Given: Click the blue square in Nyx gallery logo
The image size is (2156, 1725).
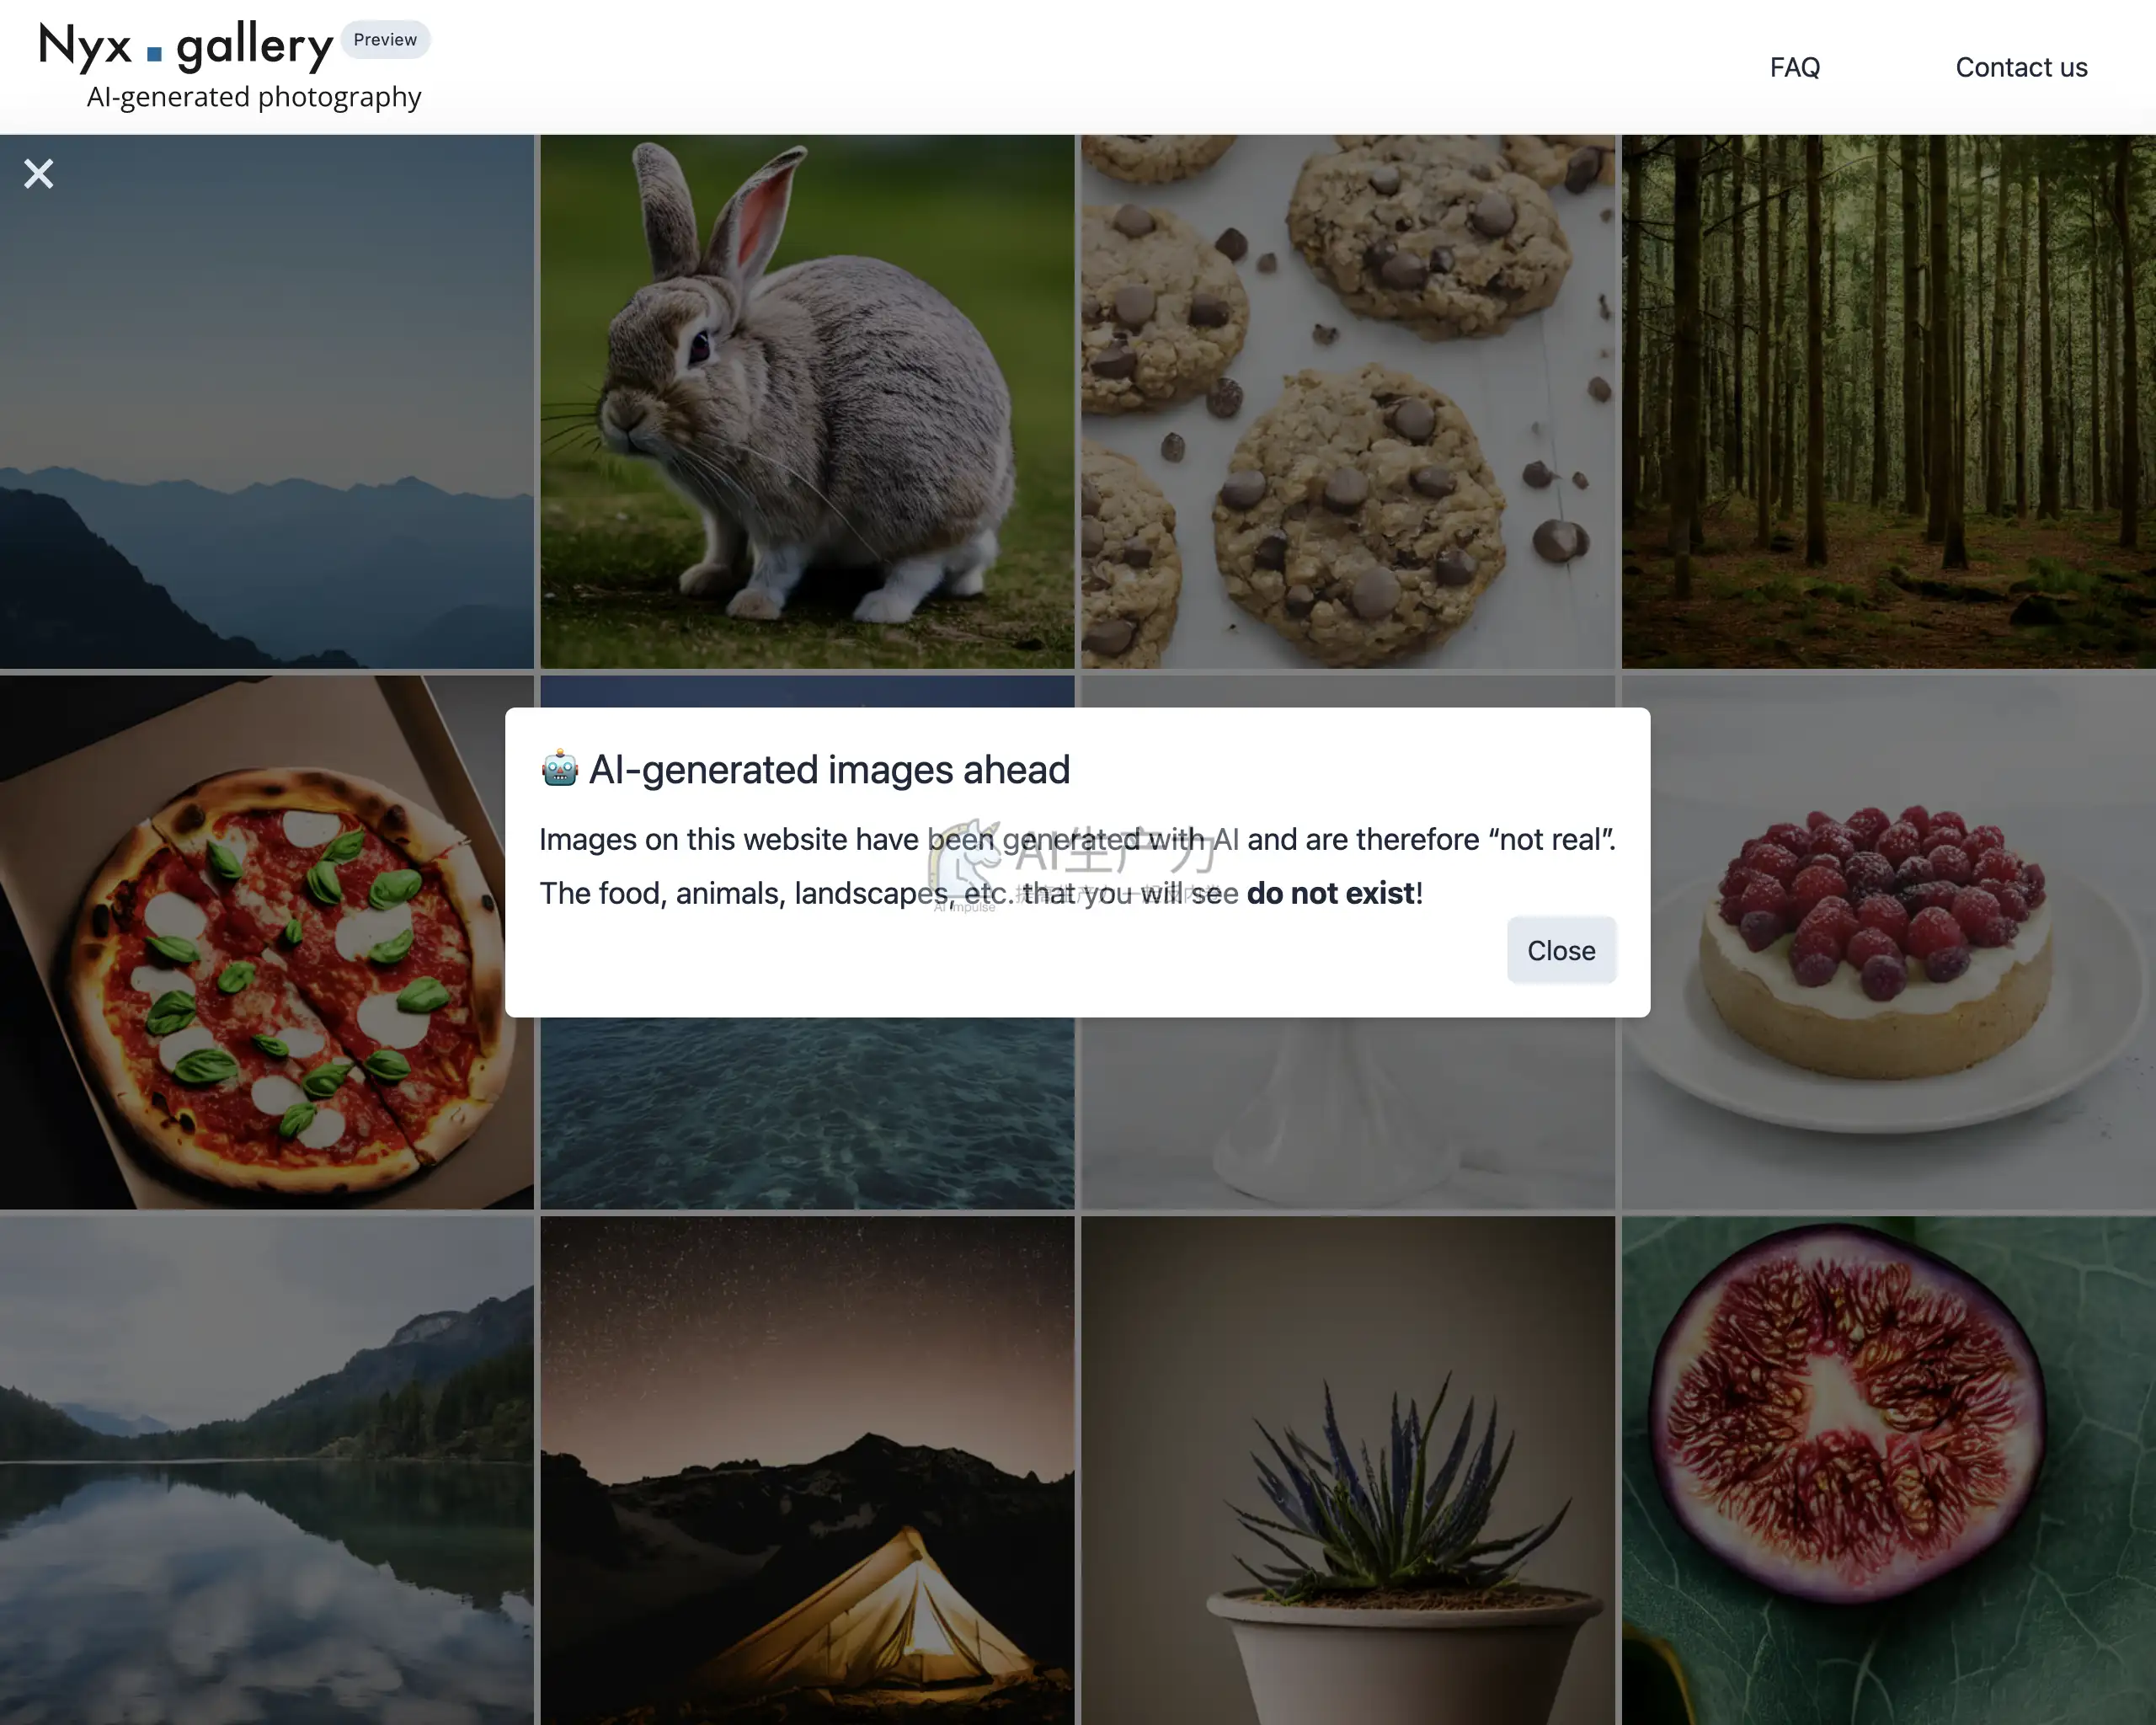Looking at the screenshot, I should tap(154, 53).
